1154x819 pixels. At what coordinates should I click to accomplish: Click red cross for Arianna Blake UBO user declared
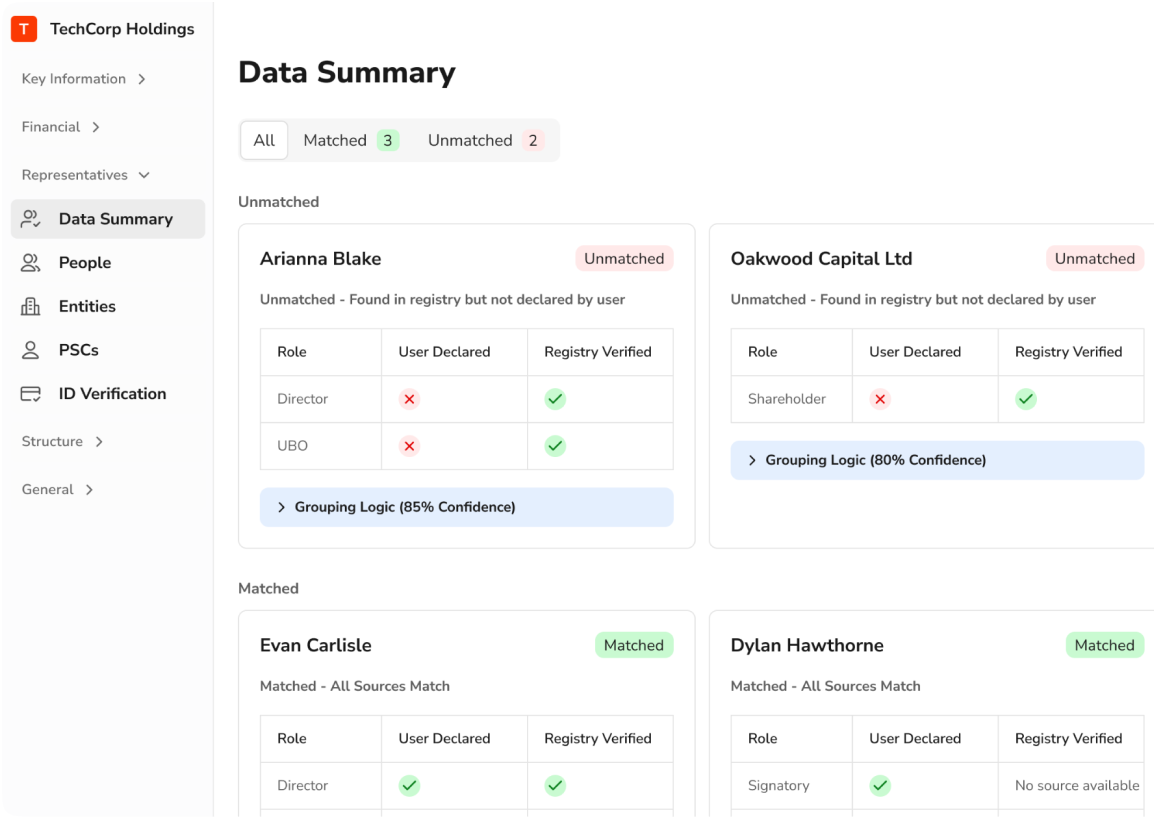click(x=409, y=446)
